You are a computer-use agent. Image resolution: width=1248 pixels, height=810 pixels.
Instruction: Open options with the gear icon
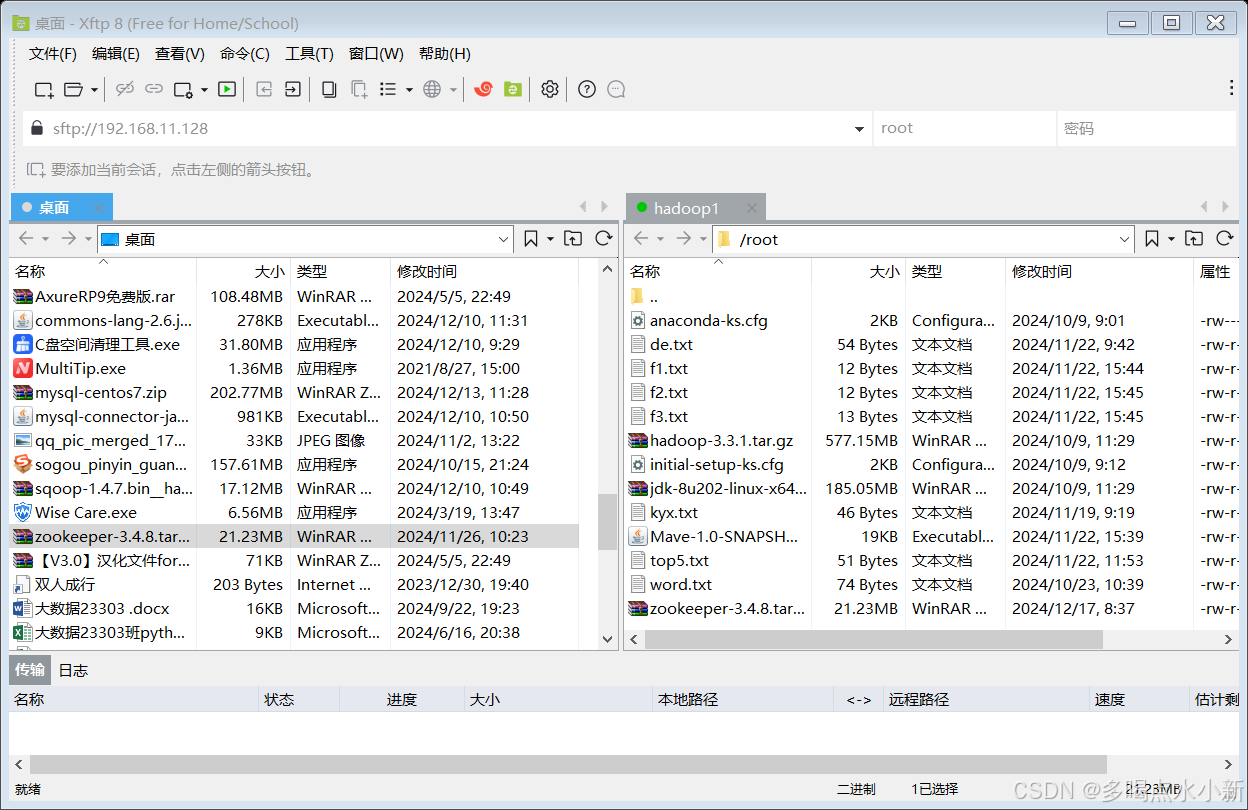pos(550,89)
